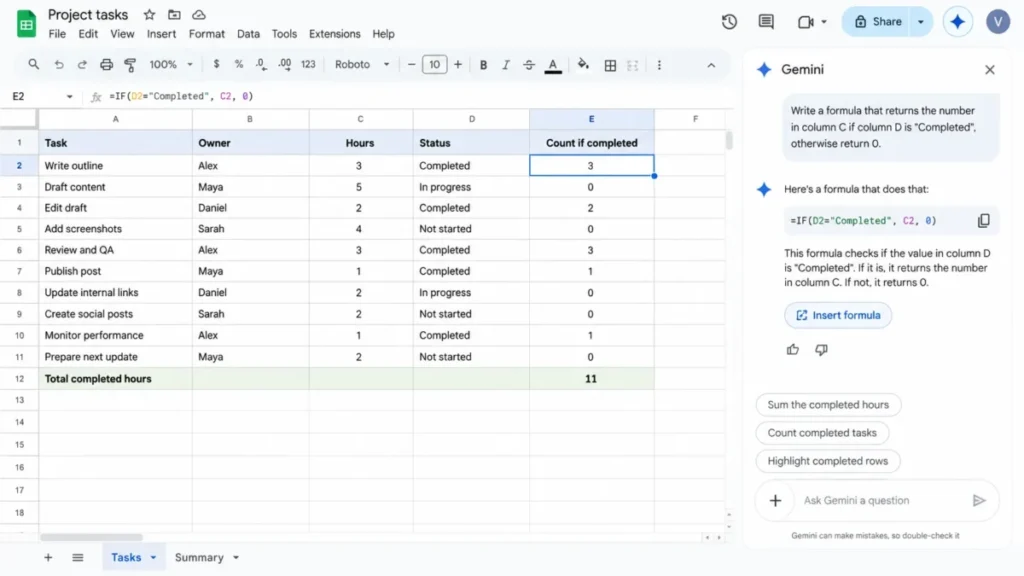1024x576 pixels.
Task: Redo the last action
Action: (82, 65)
